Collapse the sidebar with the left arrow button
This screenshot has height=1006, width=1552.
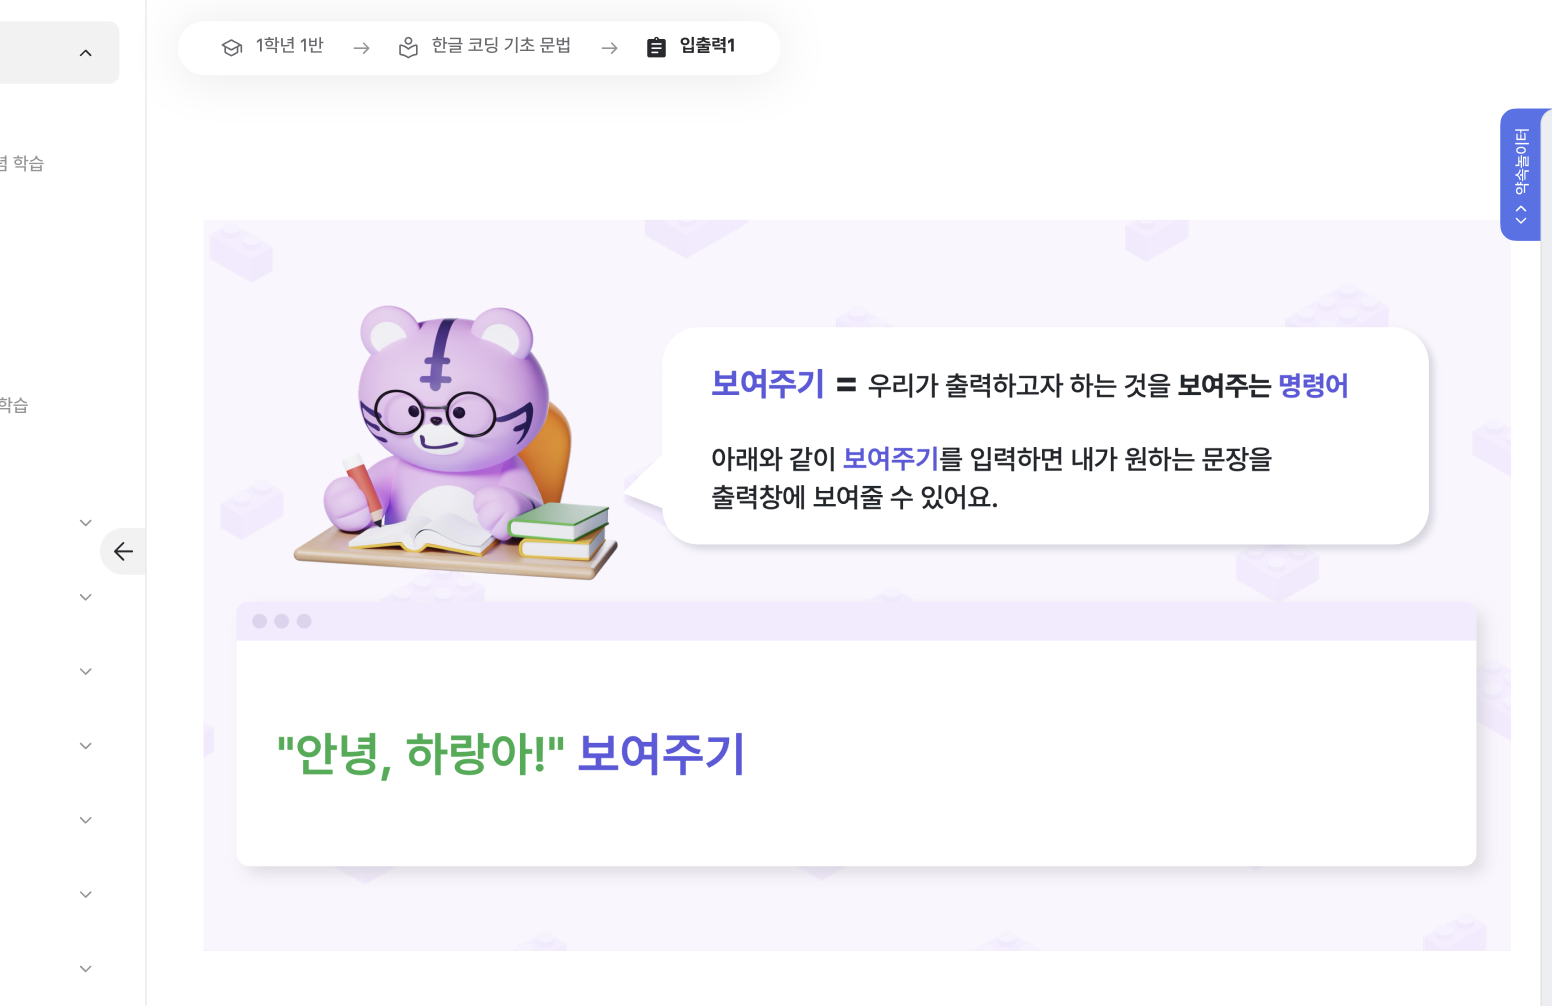pos(123,551)
